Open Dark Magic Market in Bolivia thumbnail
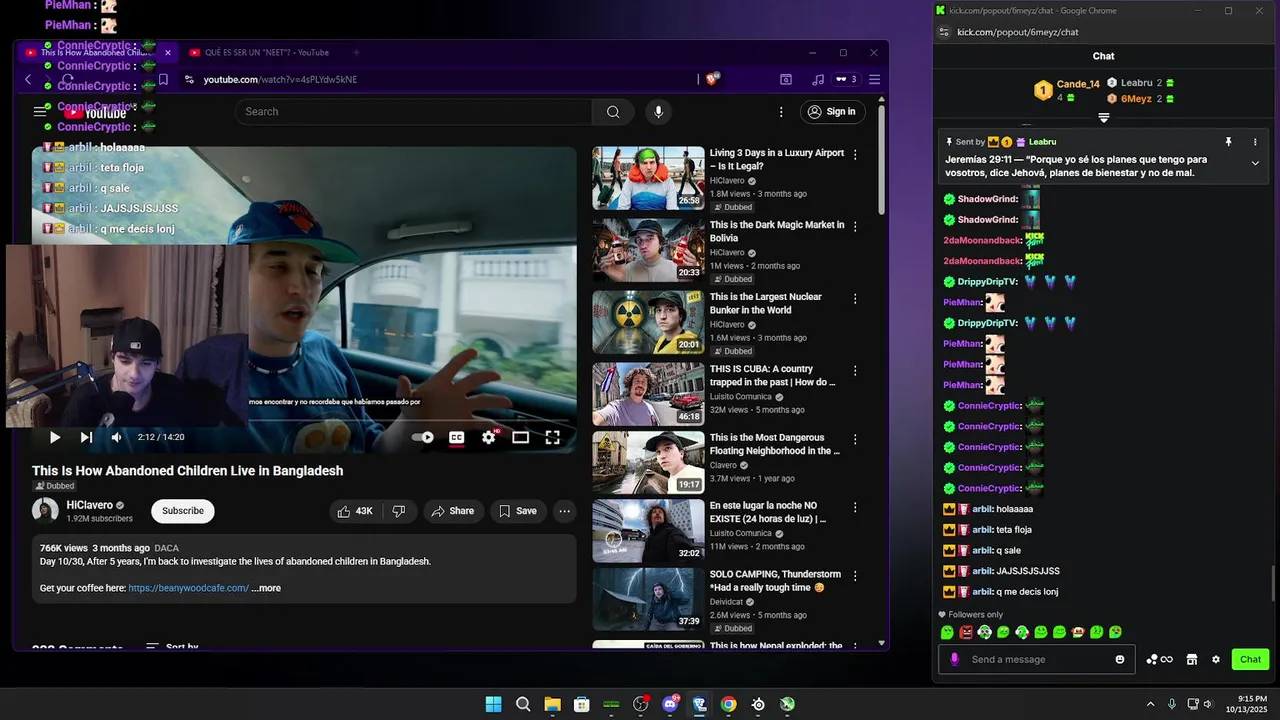Viewport: 1280px width, 720px height. click(648, 250)
